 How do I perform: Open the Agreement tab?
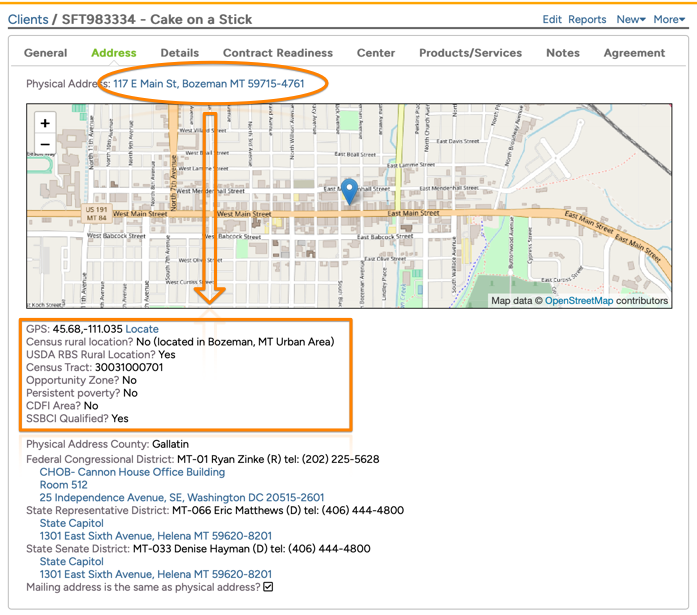(x=634, y=53)
